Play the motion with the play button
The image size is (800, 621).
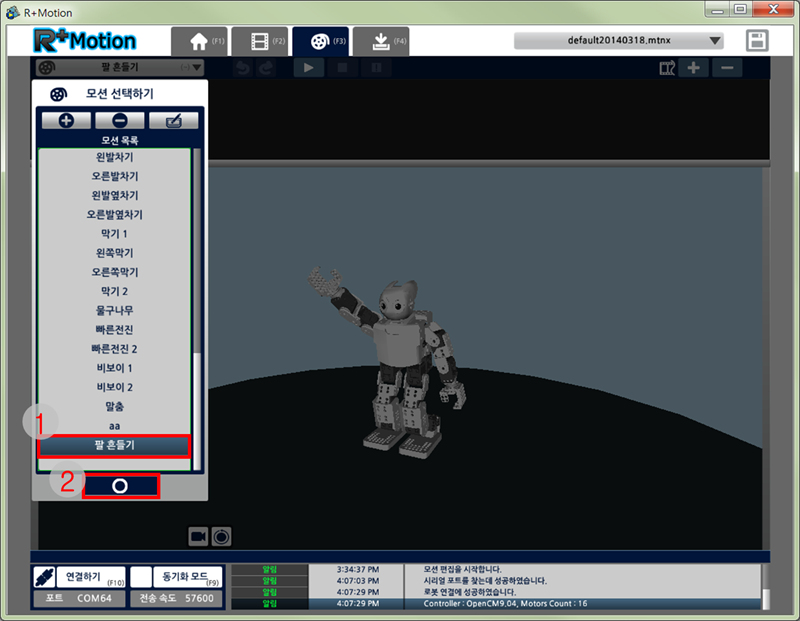click(309, 68)
